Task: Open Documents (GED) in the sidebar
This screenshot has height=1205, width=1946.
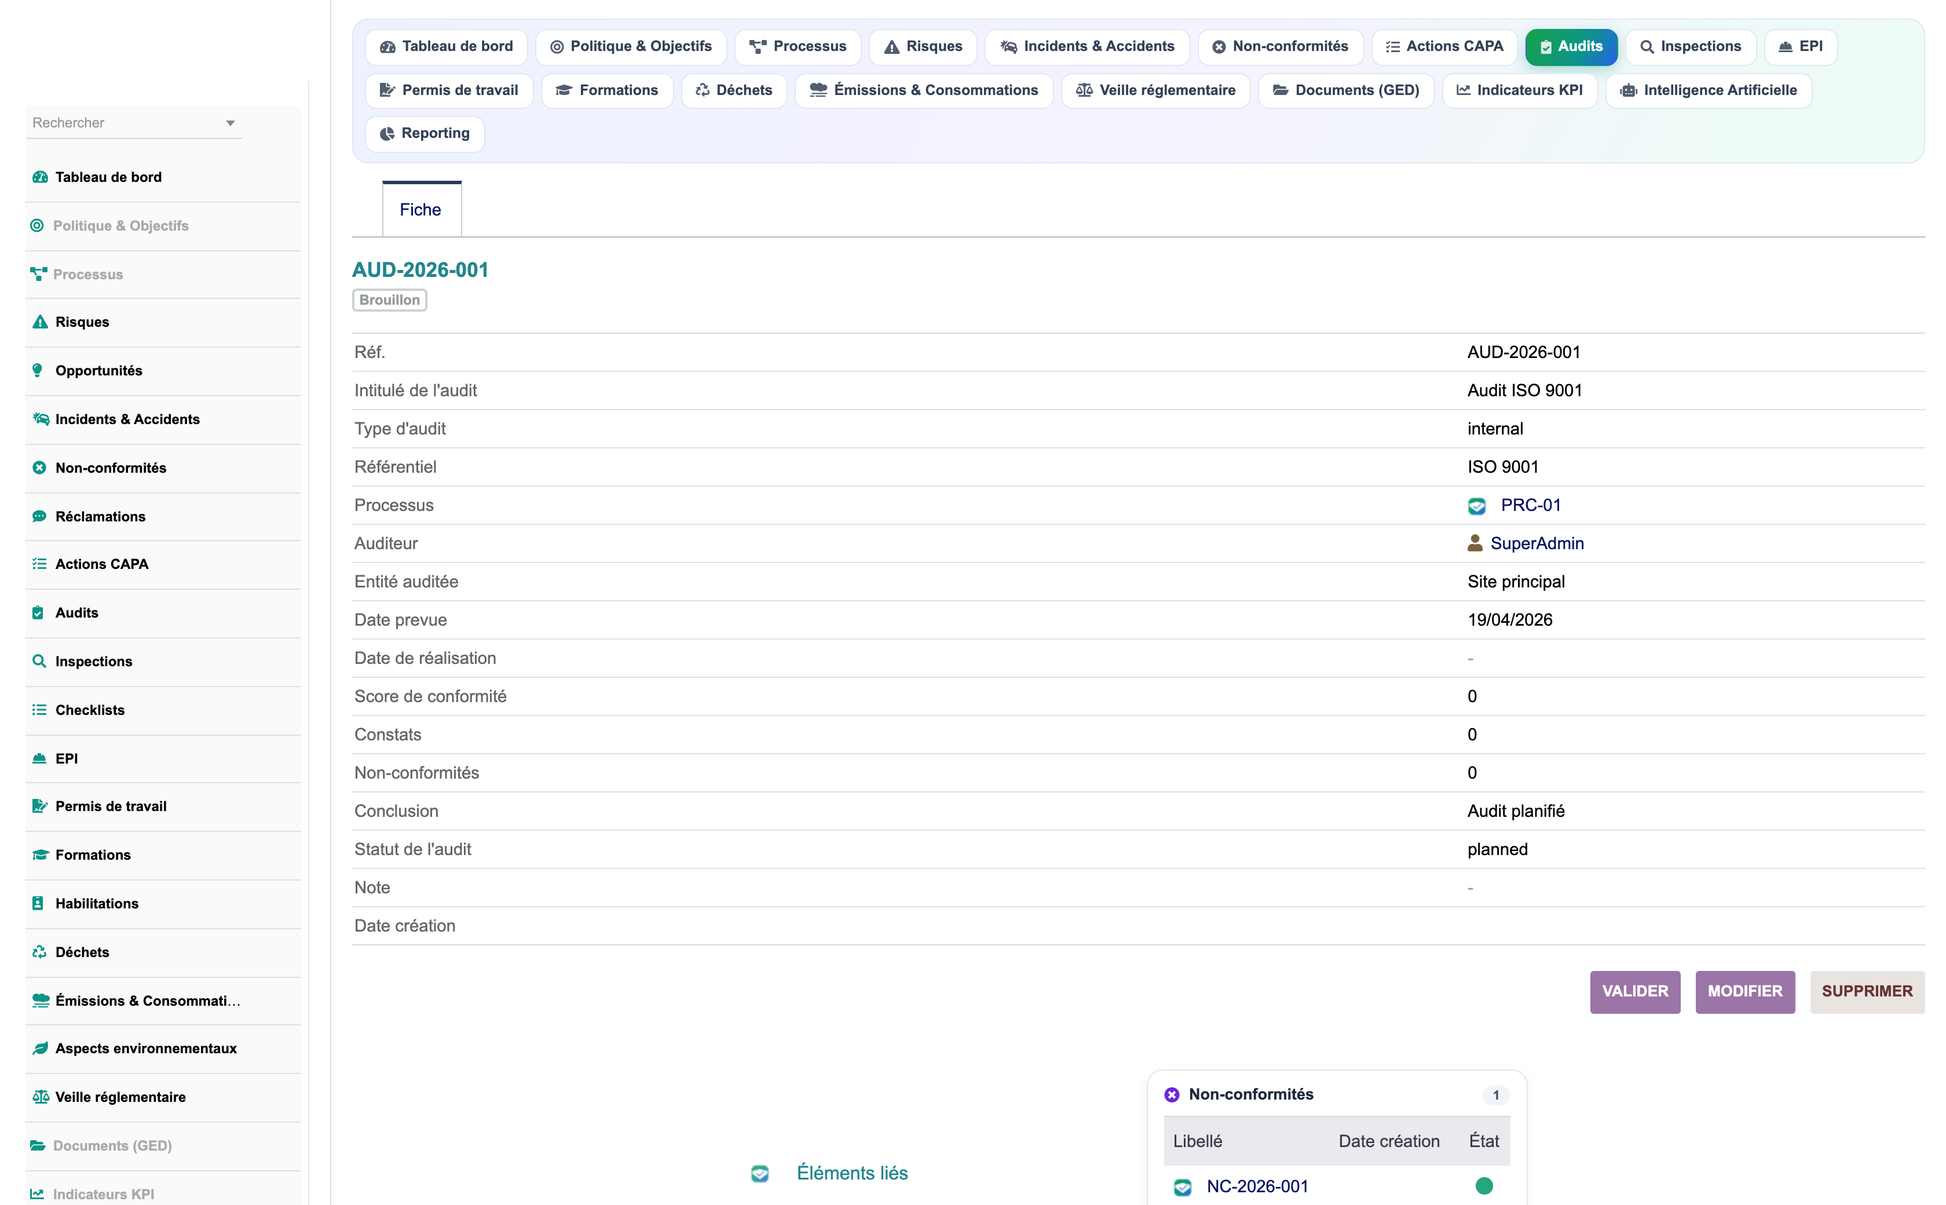Action: click(112, 1146)
